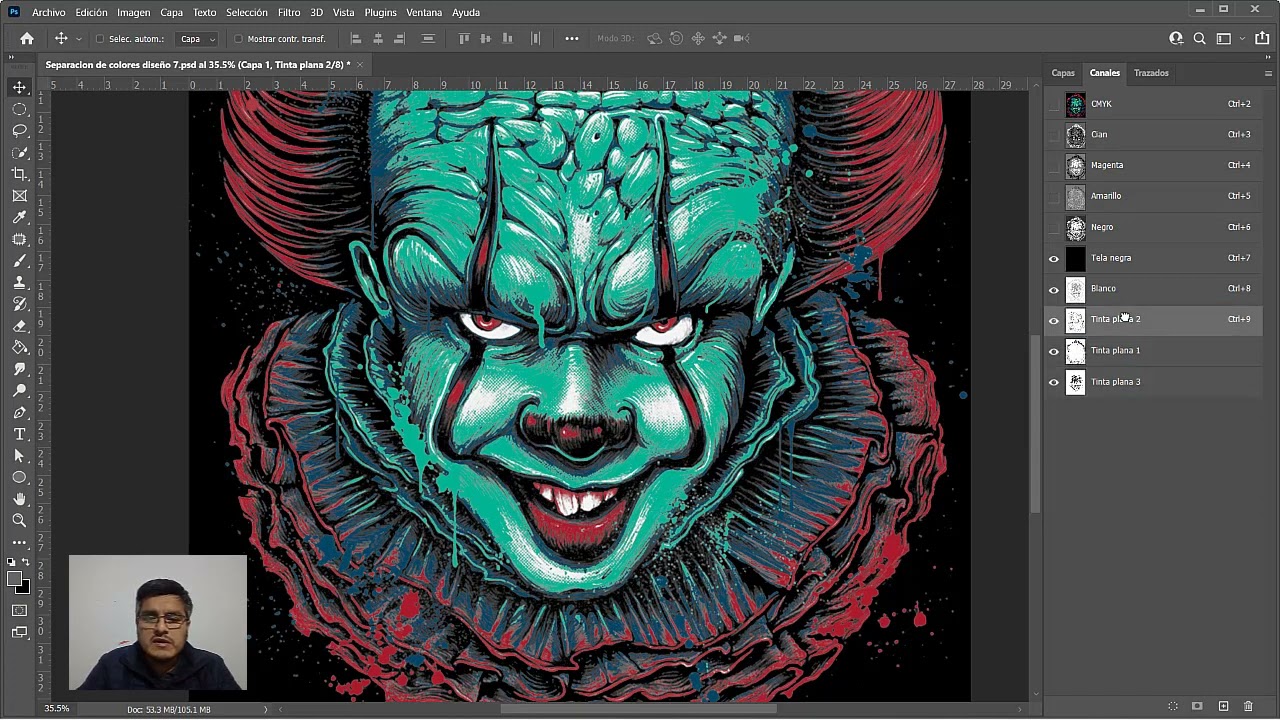The width and height of the screenshot is (1280, 720).
Task: Select the Move tool in toolbar
Action: click(x=19, y=87)
